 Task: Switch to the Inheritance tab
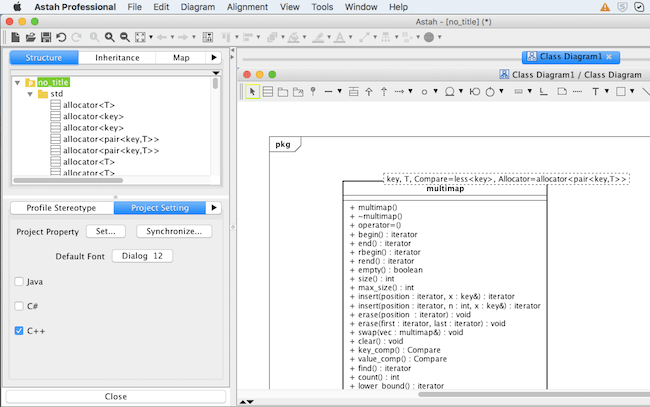(x=117, y=58)
